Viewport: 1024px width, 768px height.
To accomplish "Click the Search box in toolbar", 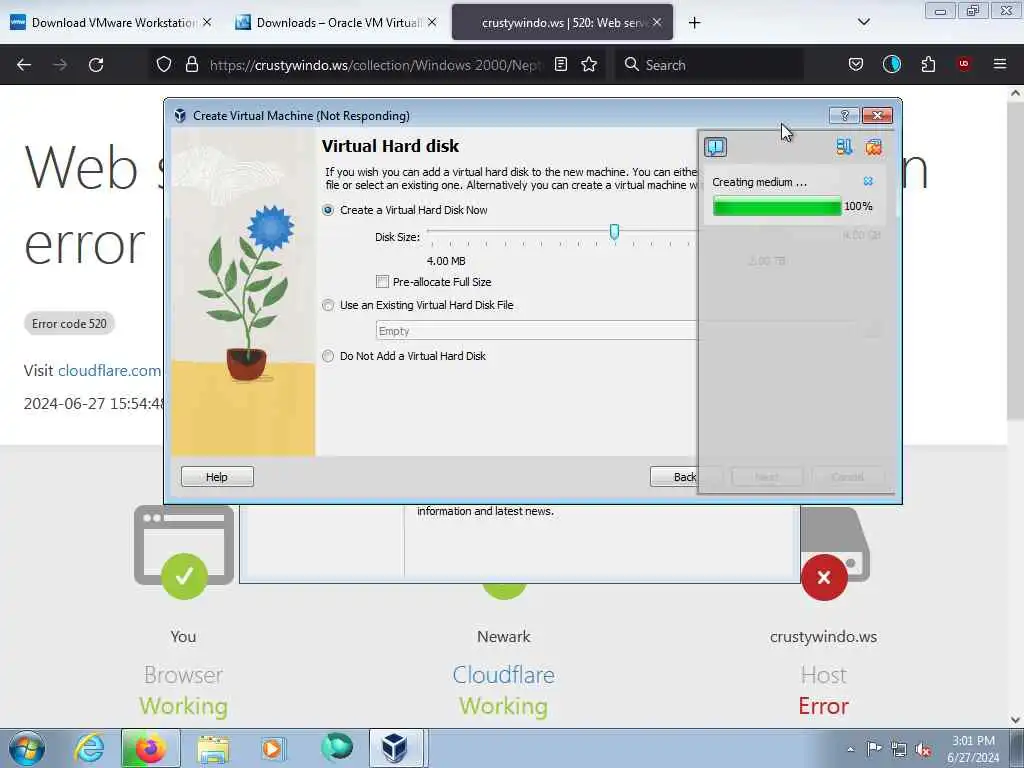I will click(709, 65).
